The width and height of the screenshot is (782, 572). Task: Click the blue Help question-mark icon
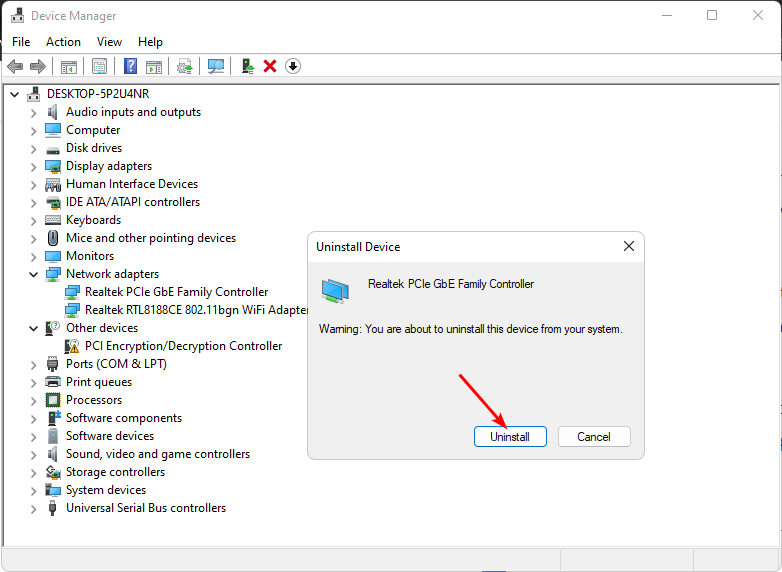click(x=131, y=66)
